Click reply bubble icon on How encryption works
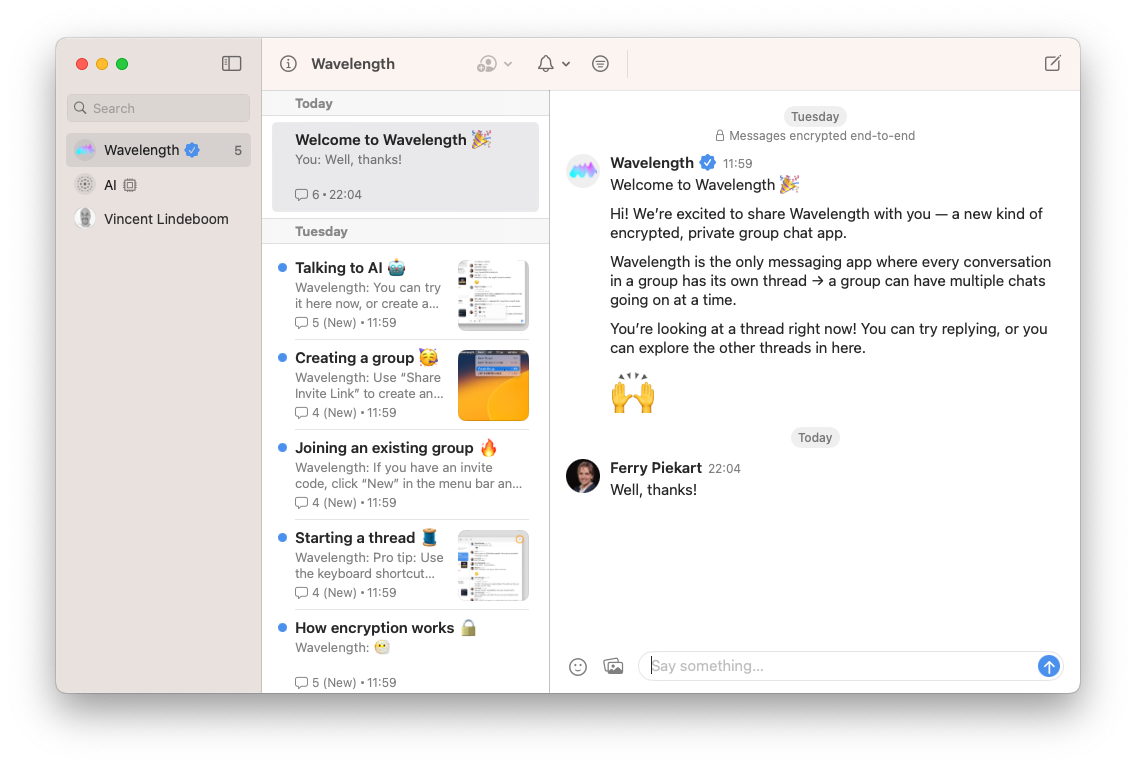The image size is (1136, 767). [x=301, y=682]
